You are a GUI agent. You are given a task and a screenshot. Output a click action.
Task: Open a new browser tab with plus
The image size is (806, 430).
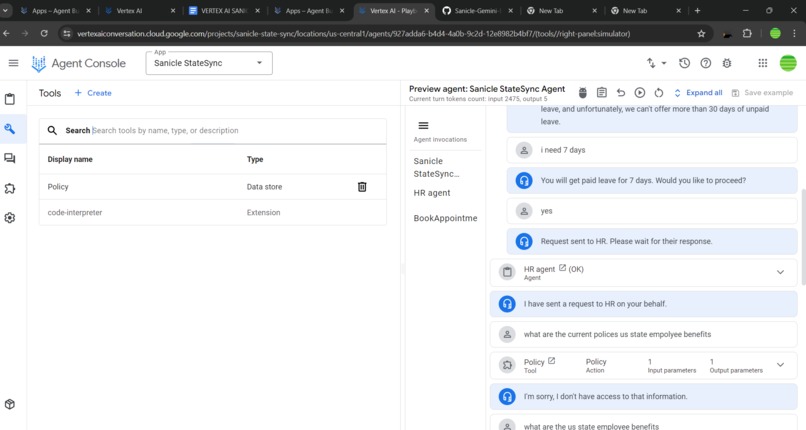tap(697, 11)
